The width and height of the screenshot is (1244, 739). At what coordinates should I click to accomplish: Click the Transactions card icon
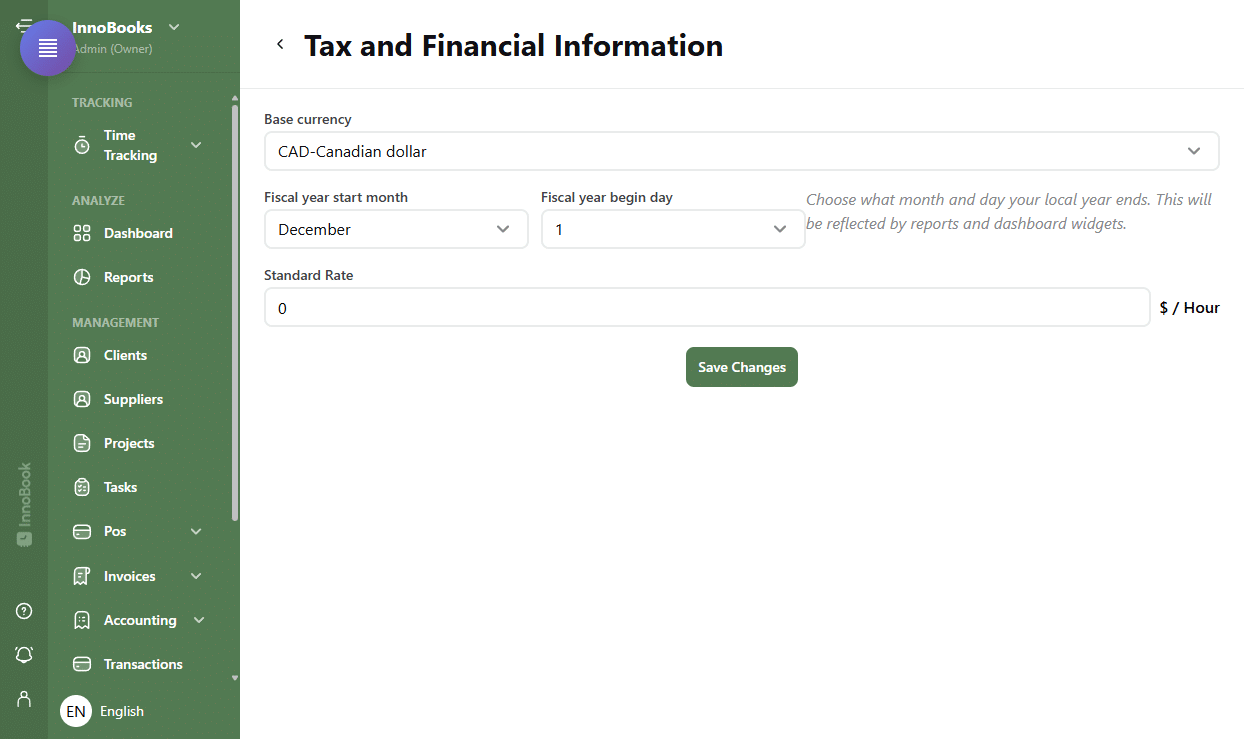pyautogui.click(x=82, y=664)
